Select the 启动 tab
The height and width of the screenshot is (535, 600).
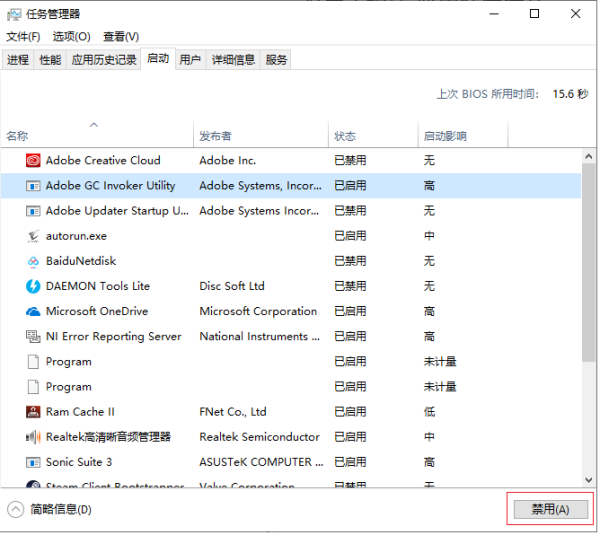tap(158, 59)
